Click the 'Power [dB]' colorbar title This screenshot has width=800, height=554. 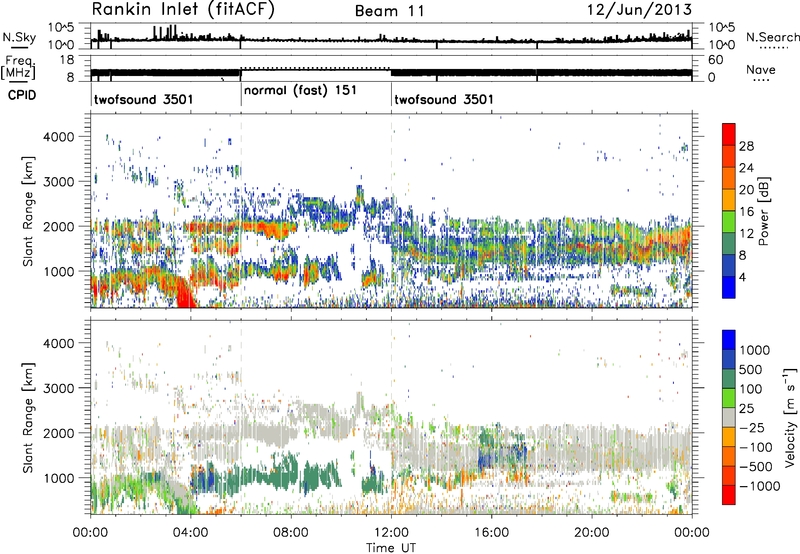pos(763,211)
